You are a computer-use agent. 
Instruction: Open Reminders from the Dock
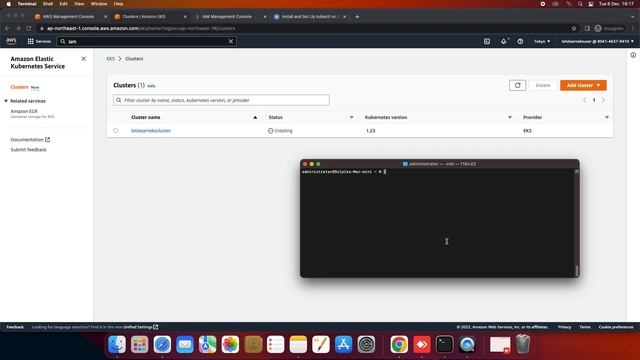(276, 344)
